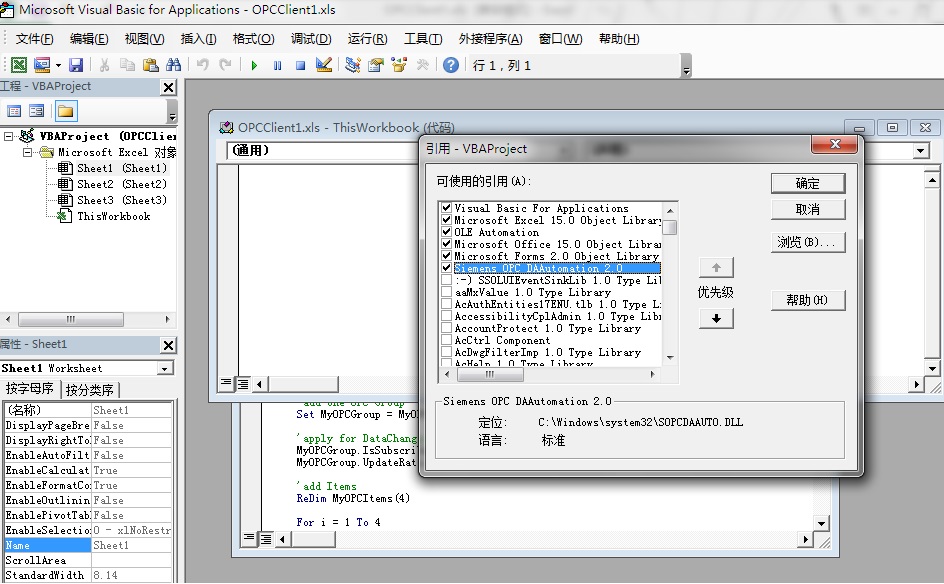Screen dimensions: 944x584
Task: Open procedure dropdown arrow at code window right
Action: [x=921, y=151]
